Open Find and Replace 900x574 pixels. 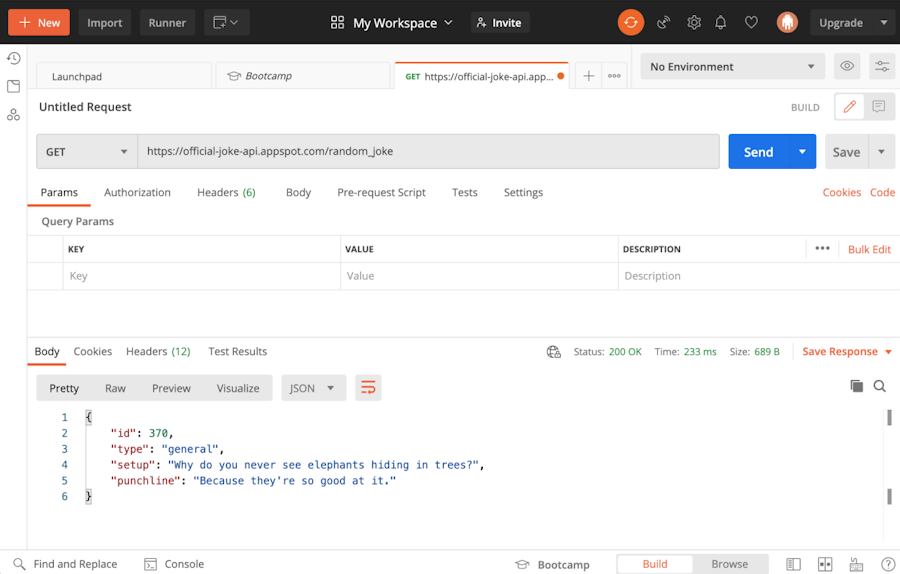[x=65, y=564]
